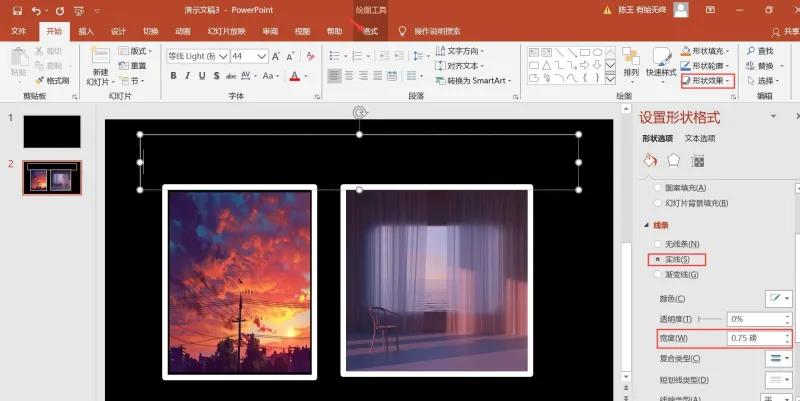
Task: Switch to 插入 insert tab
Action: coord(86,31)
